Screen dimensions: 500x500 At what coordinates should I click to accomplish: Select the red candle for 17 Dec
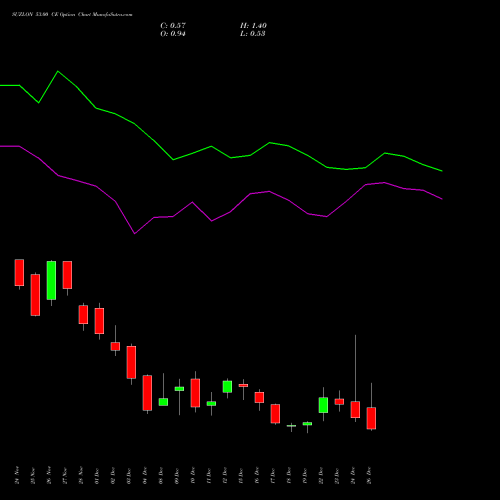click(275, 414)
